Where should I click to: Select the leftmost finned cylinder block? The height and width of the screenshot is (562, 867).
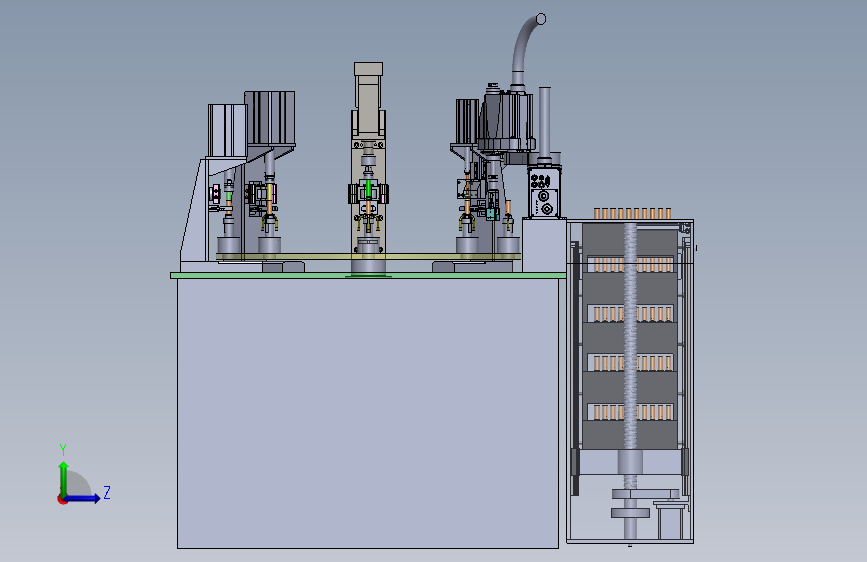tap(227, 131)
